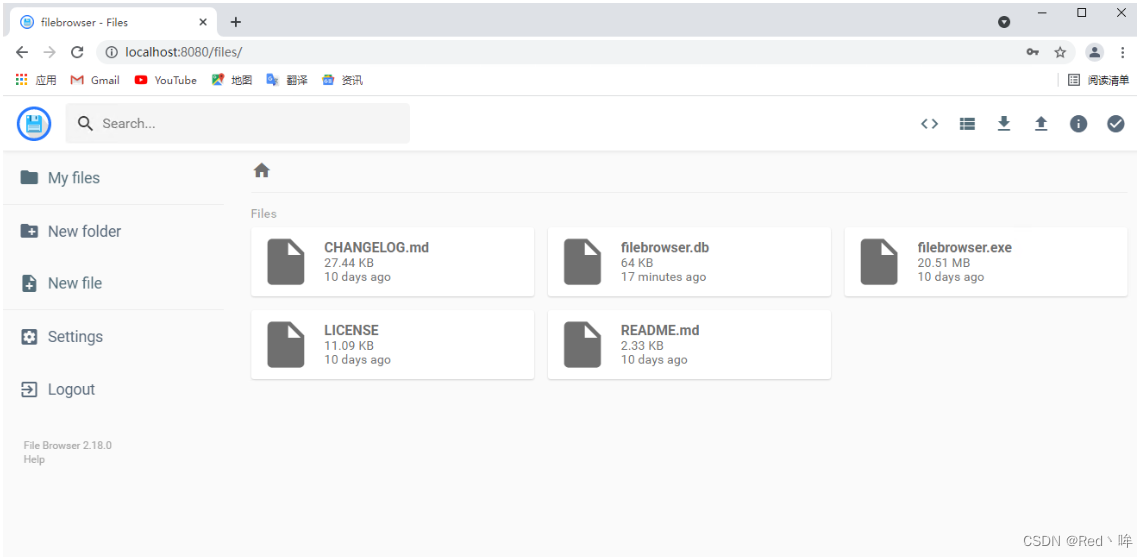Open the file info icon

[x=1078, y=124]
